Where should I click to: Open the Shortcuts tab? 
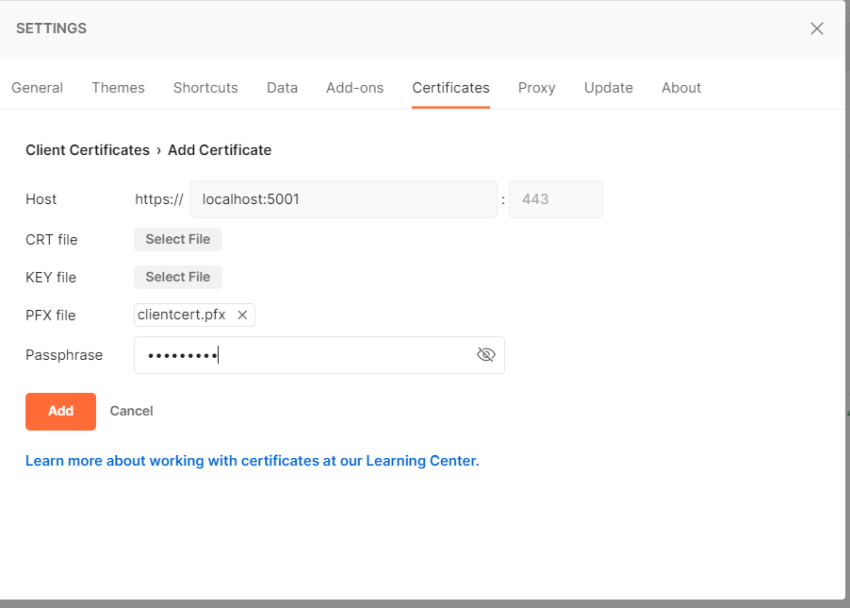pos(205,88)
